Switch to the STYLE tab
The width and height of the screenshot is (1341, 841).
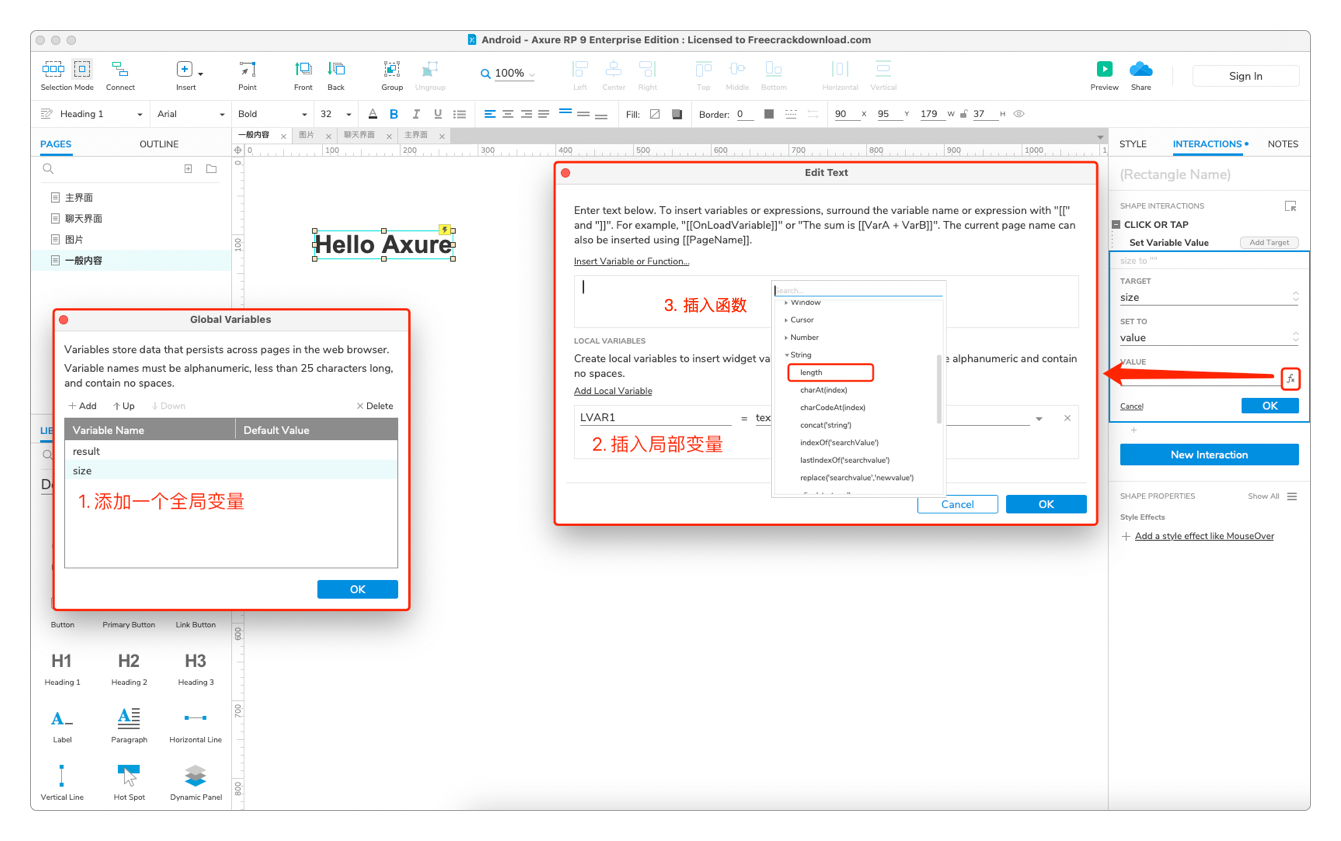pyautogui.click(x=1132, y=144)
